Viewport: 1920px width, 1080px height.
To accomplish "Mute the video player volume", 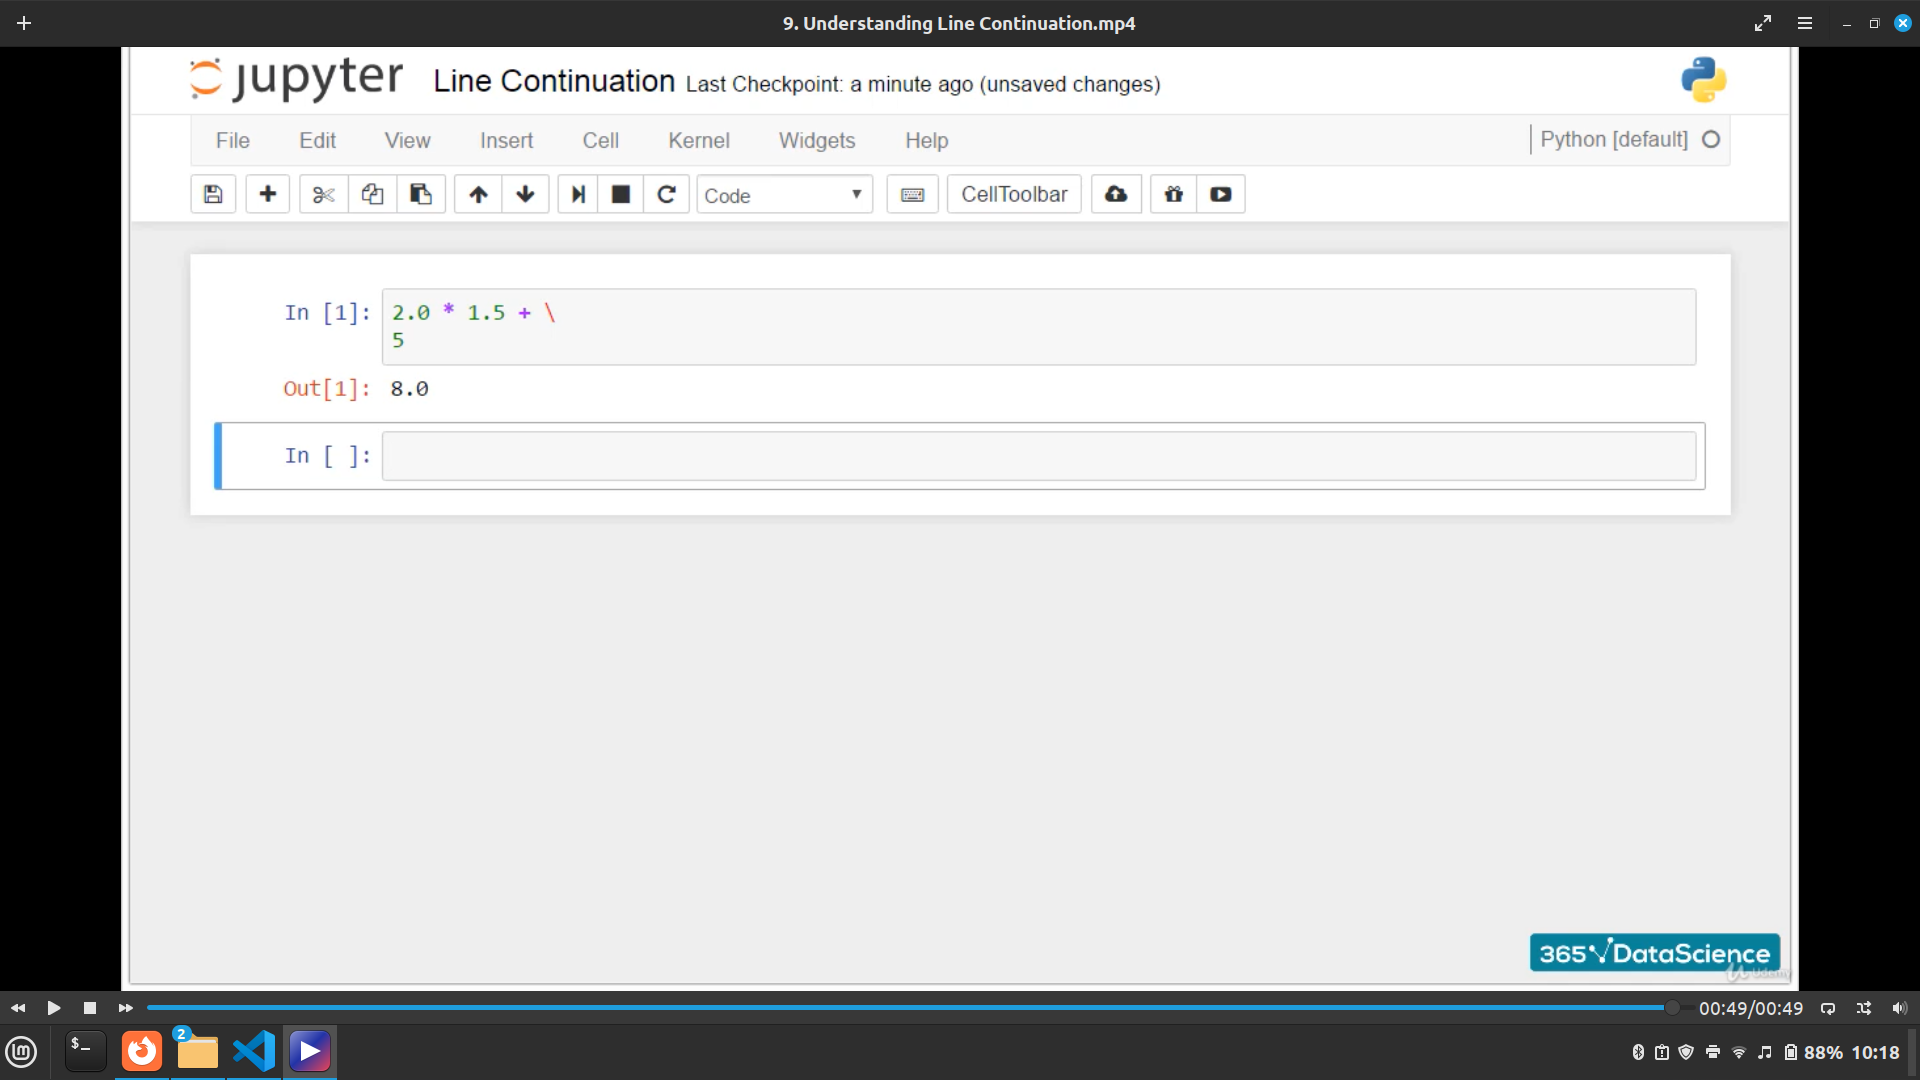I will (1899, 1008).
